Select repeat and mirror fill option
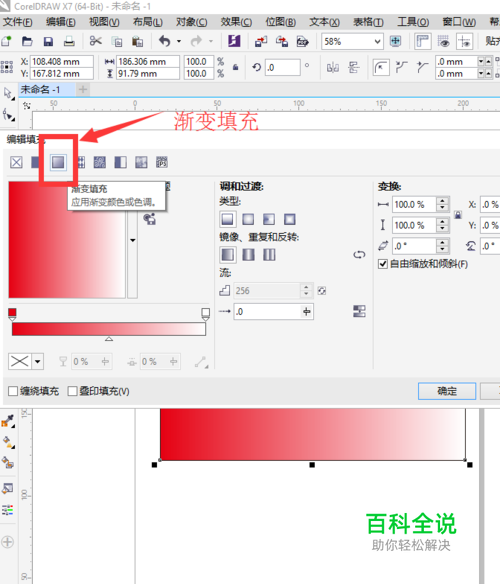The width and height of the screenshot is (500, 584). 249,255
